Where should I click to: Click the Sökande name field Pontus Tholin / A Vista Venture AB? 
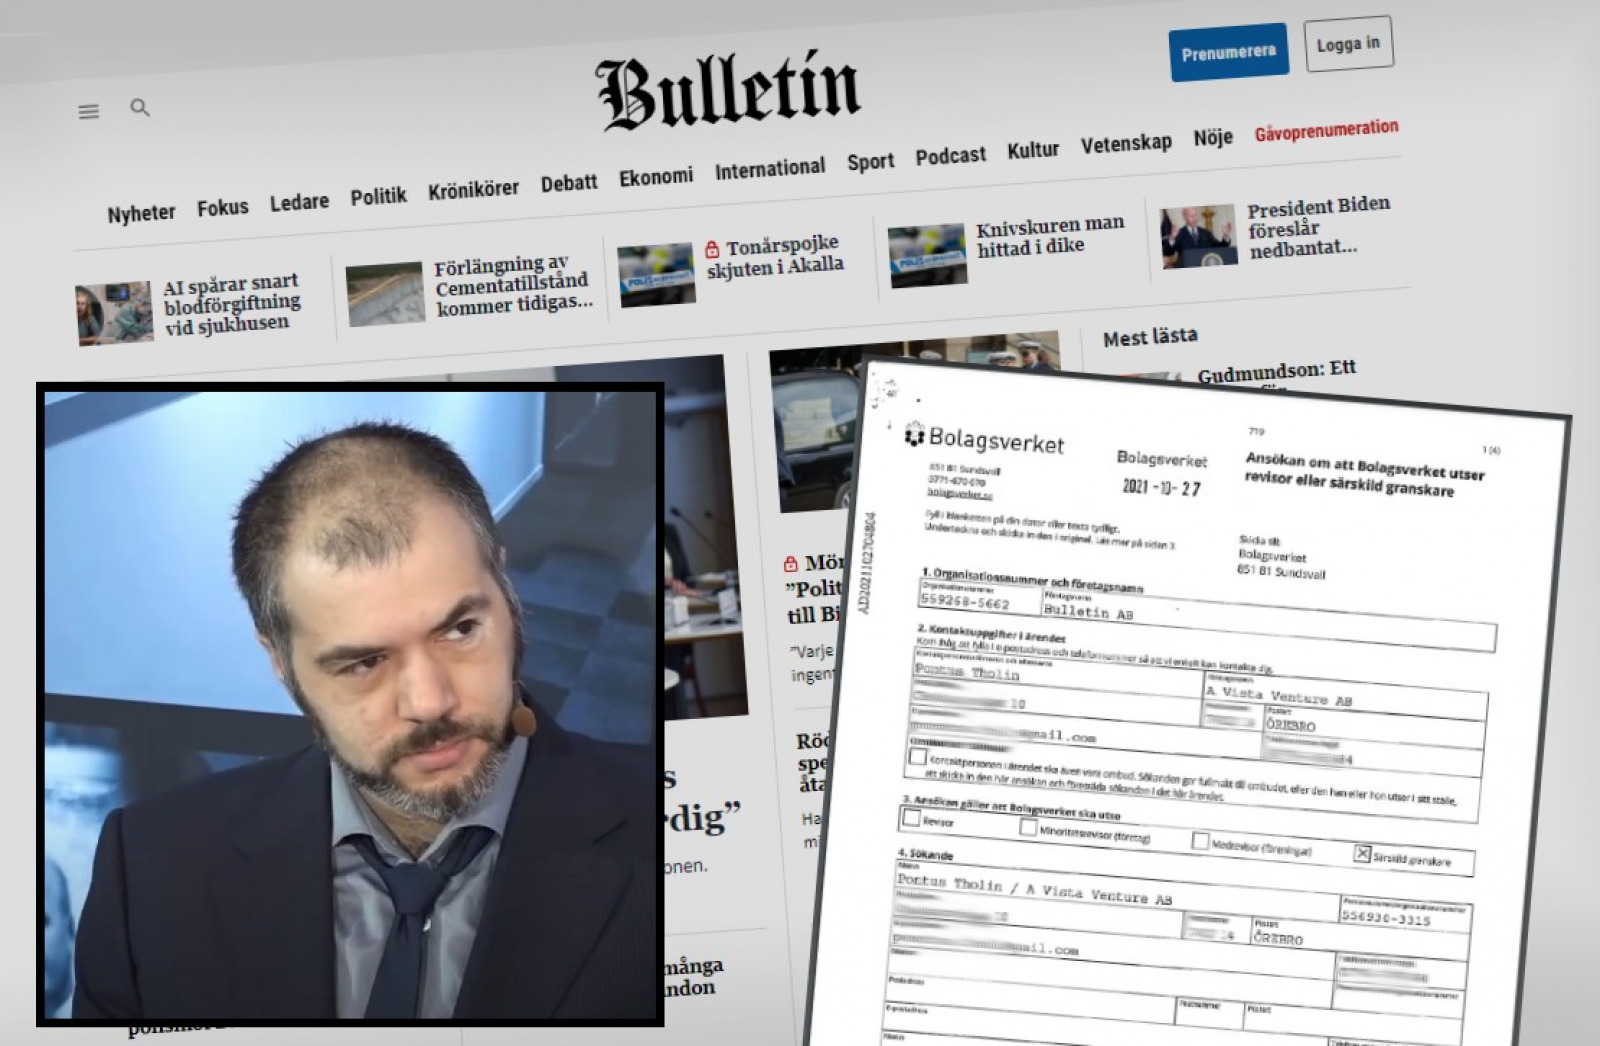point(1117,889)
